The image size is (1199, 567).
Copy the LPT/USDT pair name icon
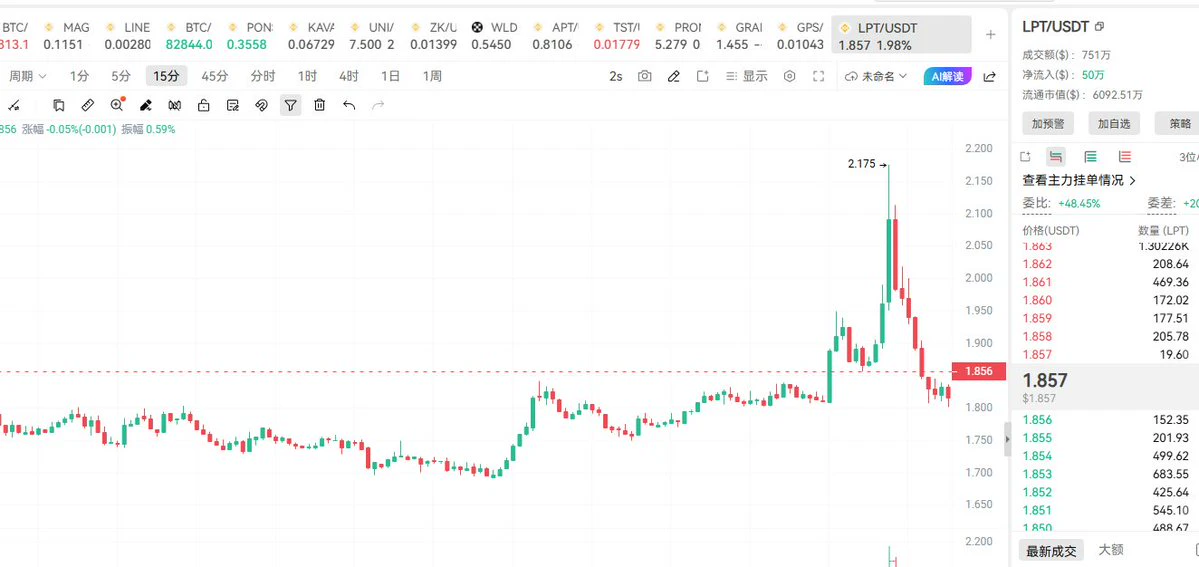(1100, 27)
